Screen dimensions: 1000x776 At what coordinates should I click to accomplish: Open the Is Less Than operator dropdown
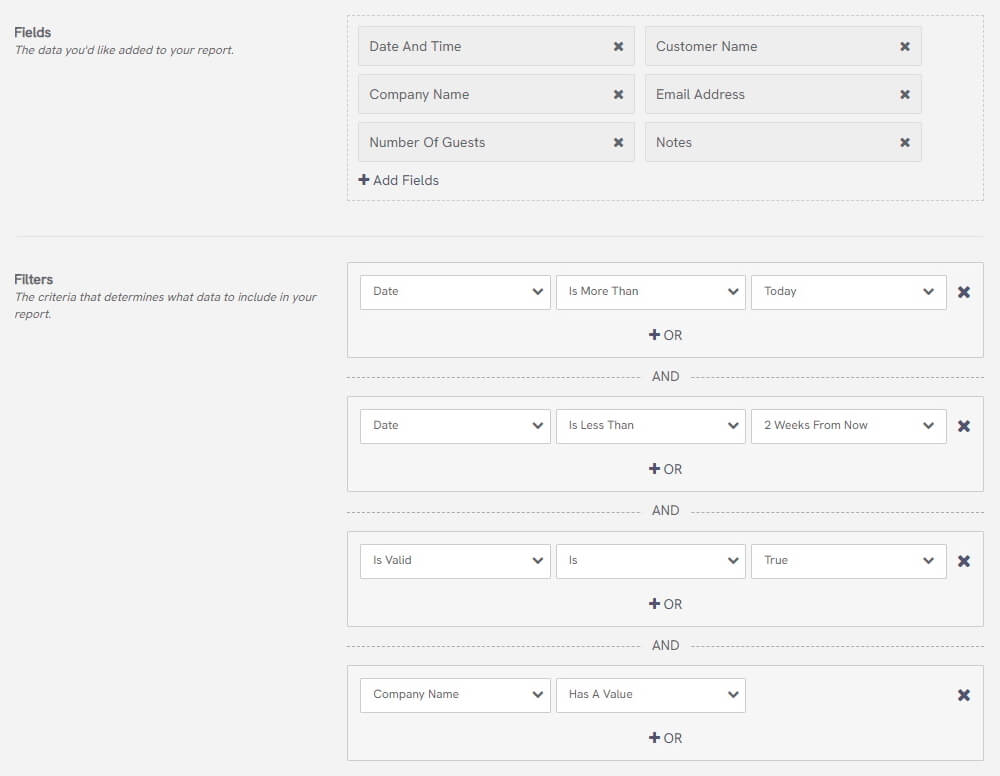click(651, 426)
